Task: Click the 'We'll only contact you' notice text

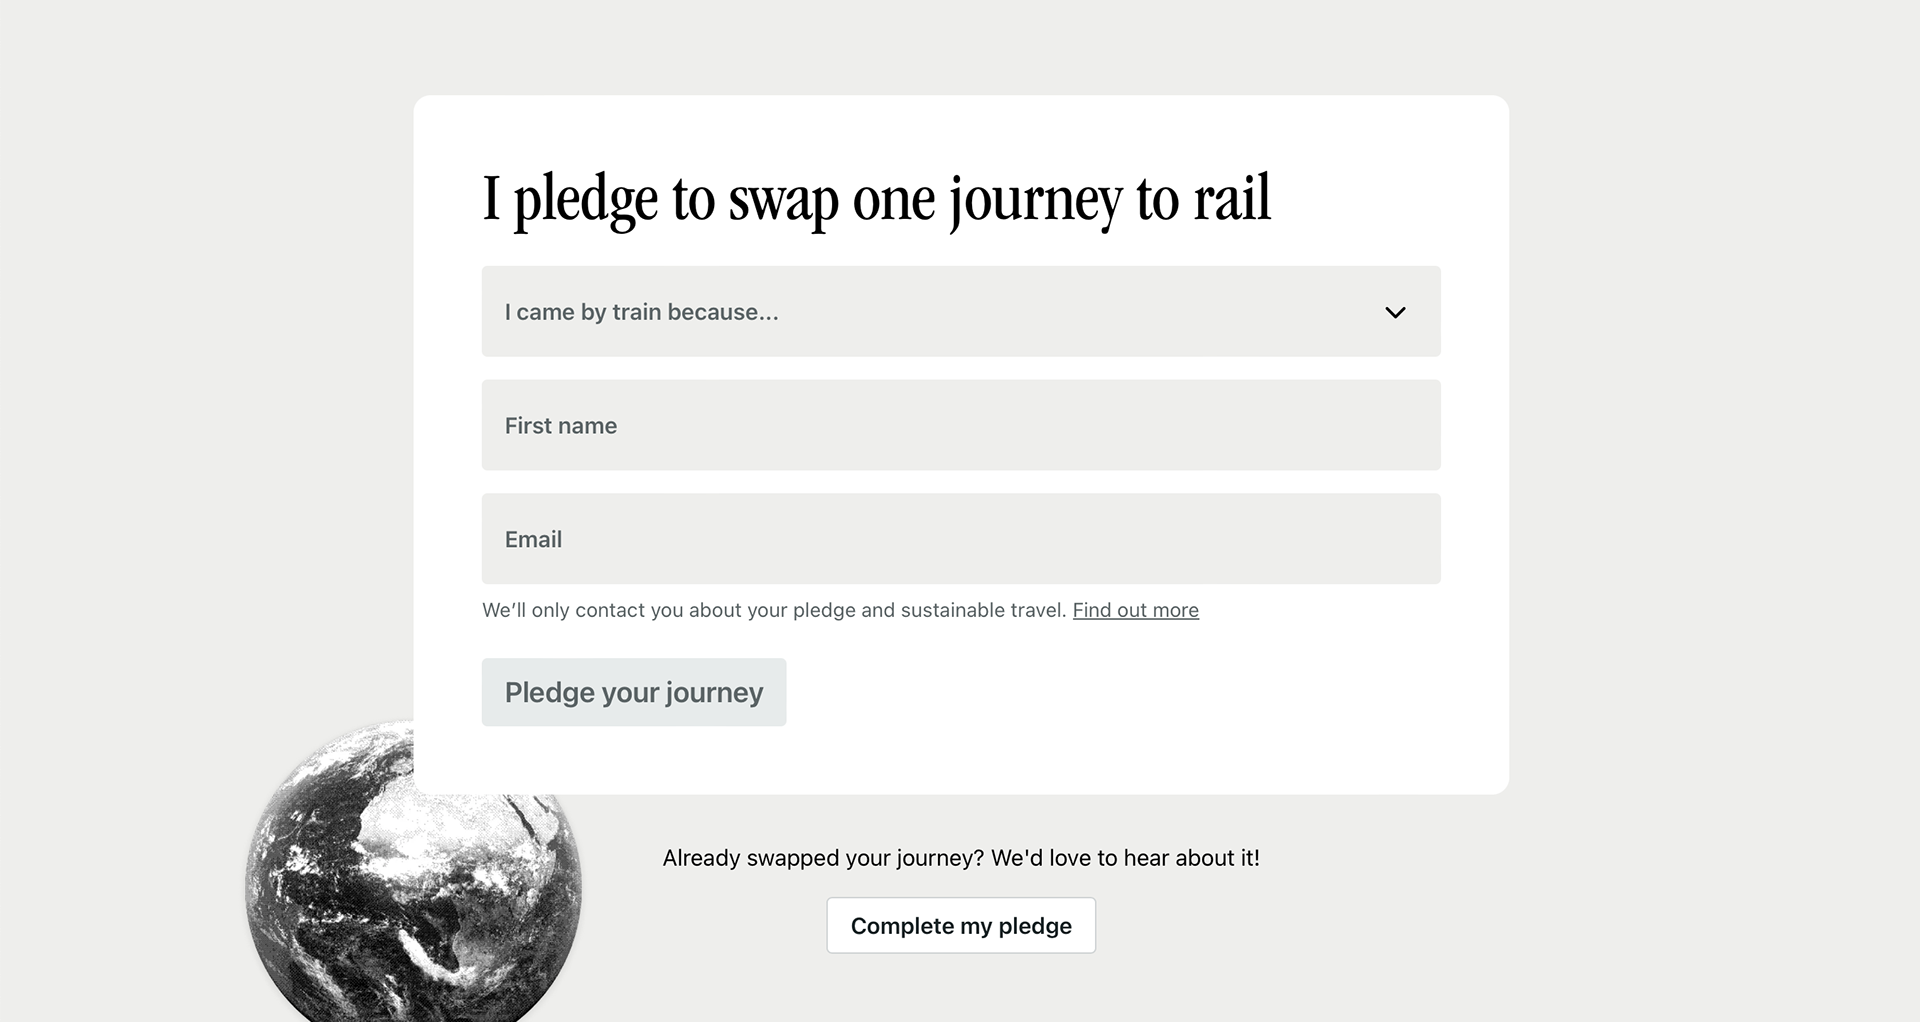Action: point(774,610)
